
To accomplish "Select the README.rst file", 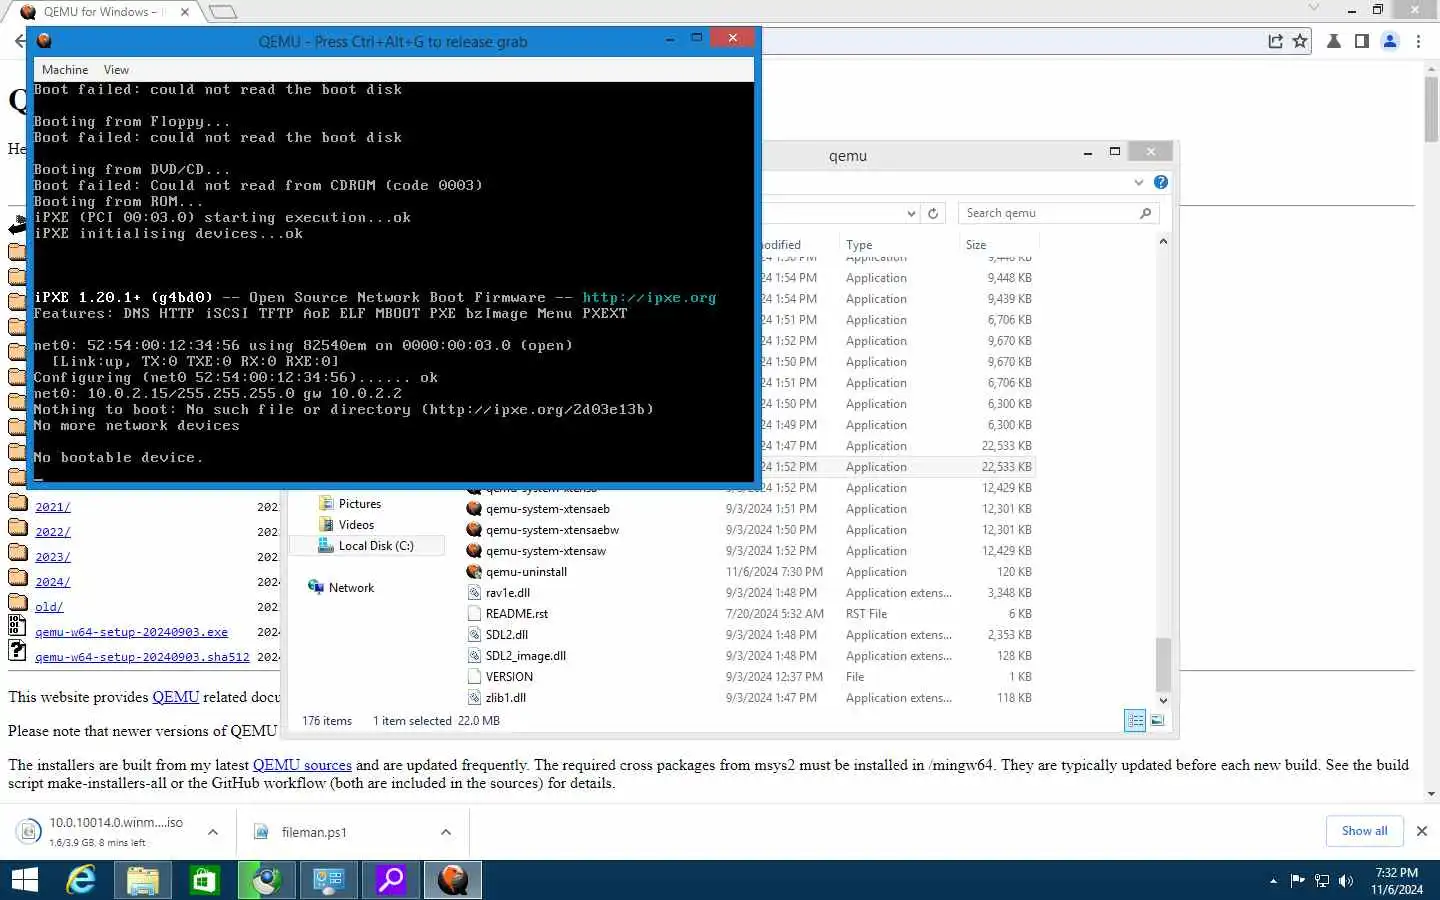I will tap(516, 614).
